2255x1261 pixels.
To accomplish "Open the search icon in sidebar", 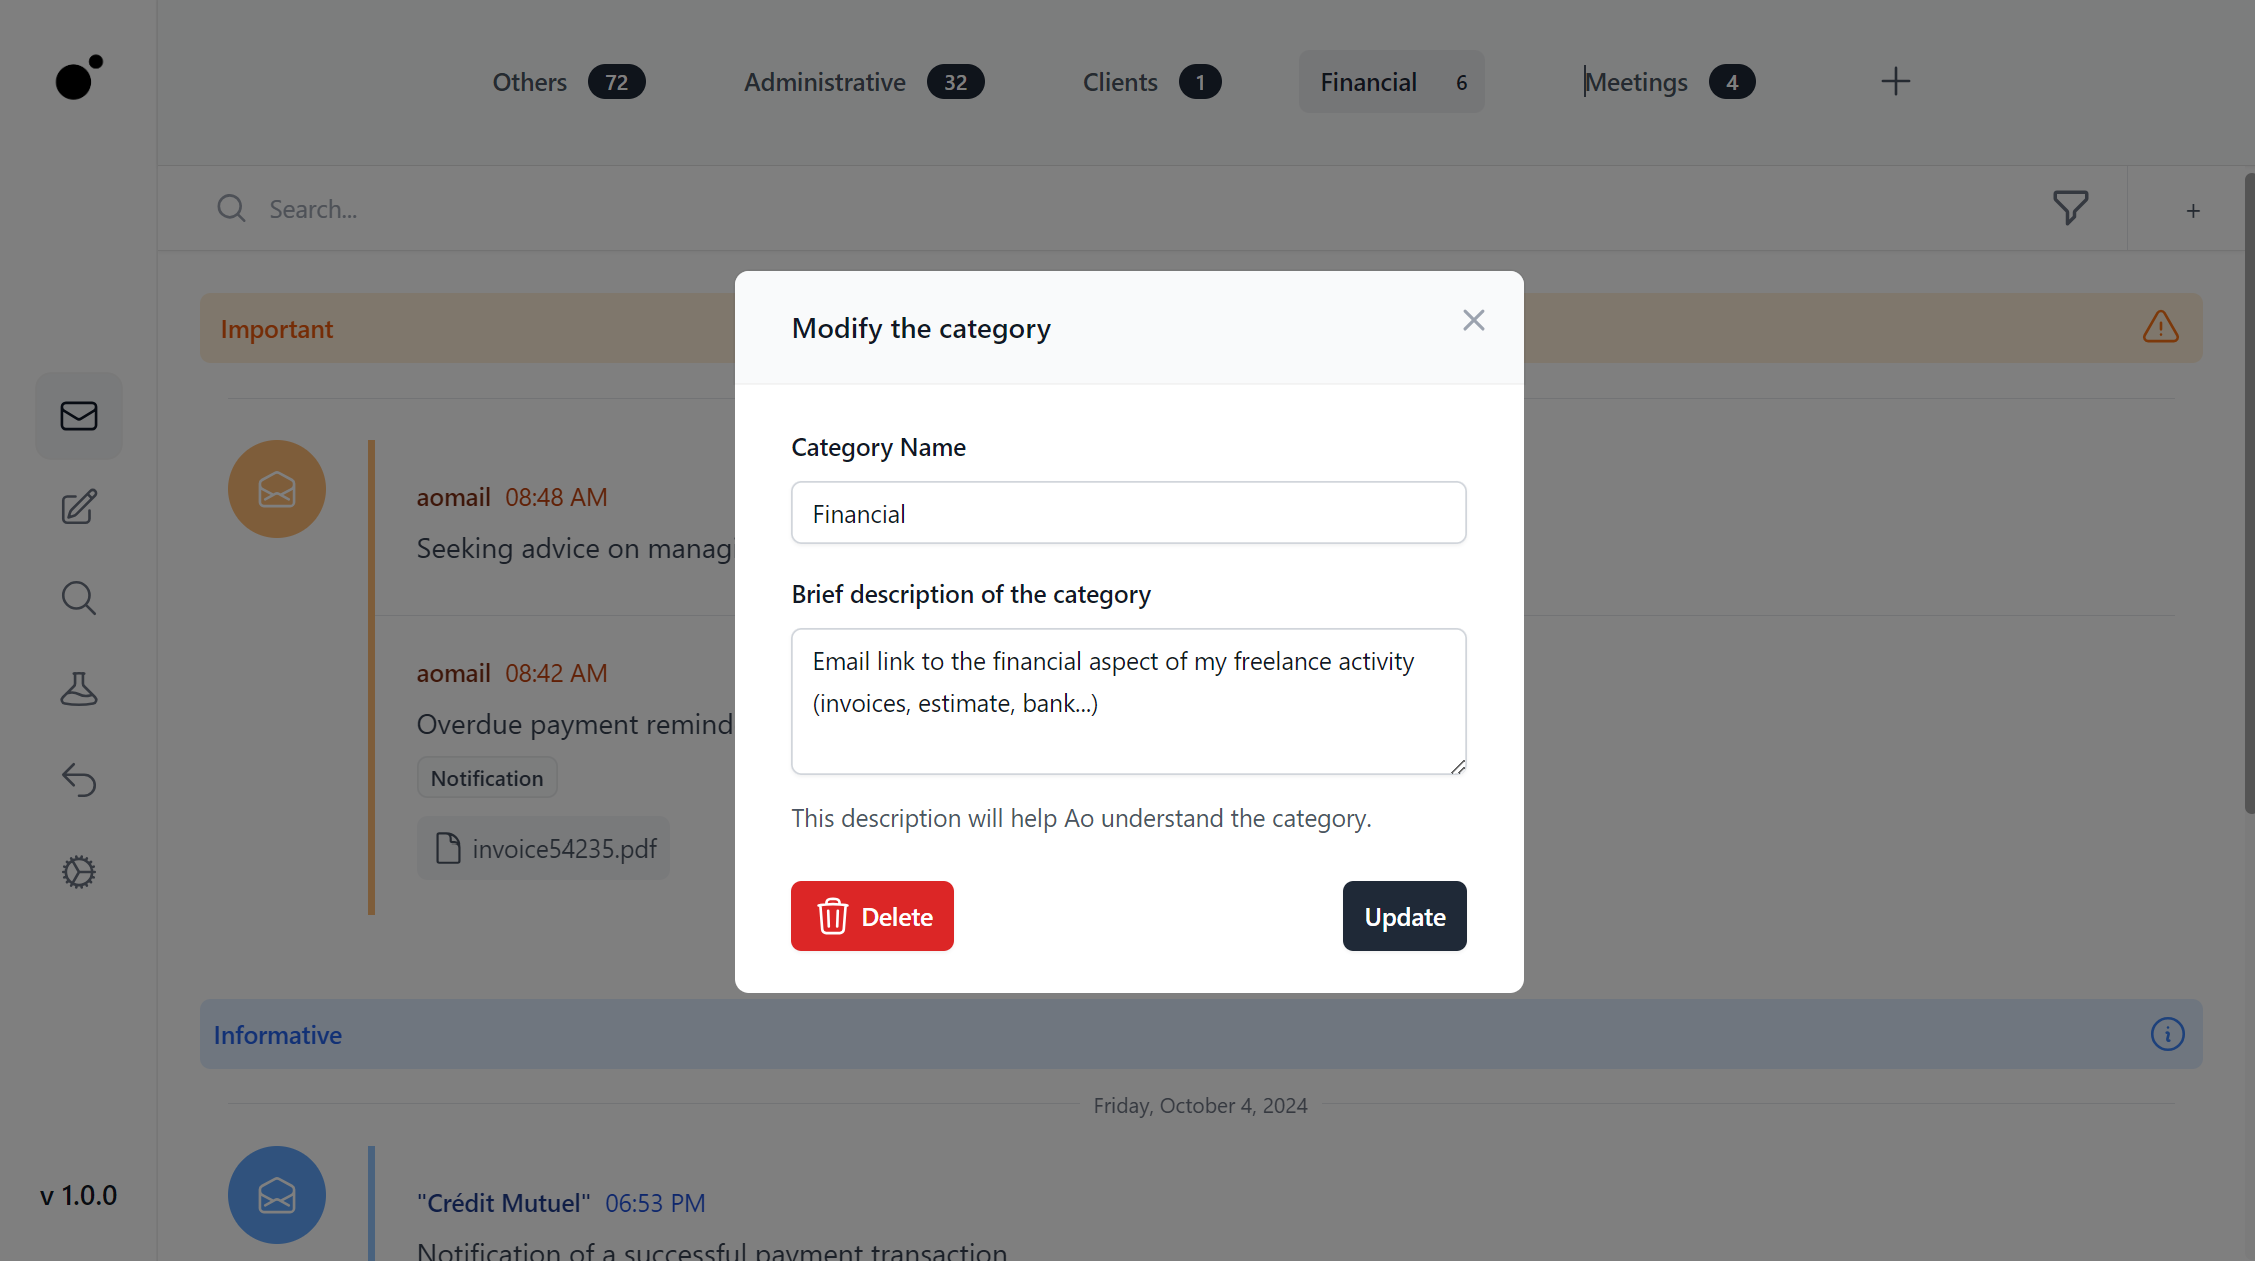I will [x=79, y=598].
